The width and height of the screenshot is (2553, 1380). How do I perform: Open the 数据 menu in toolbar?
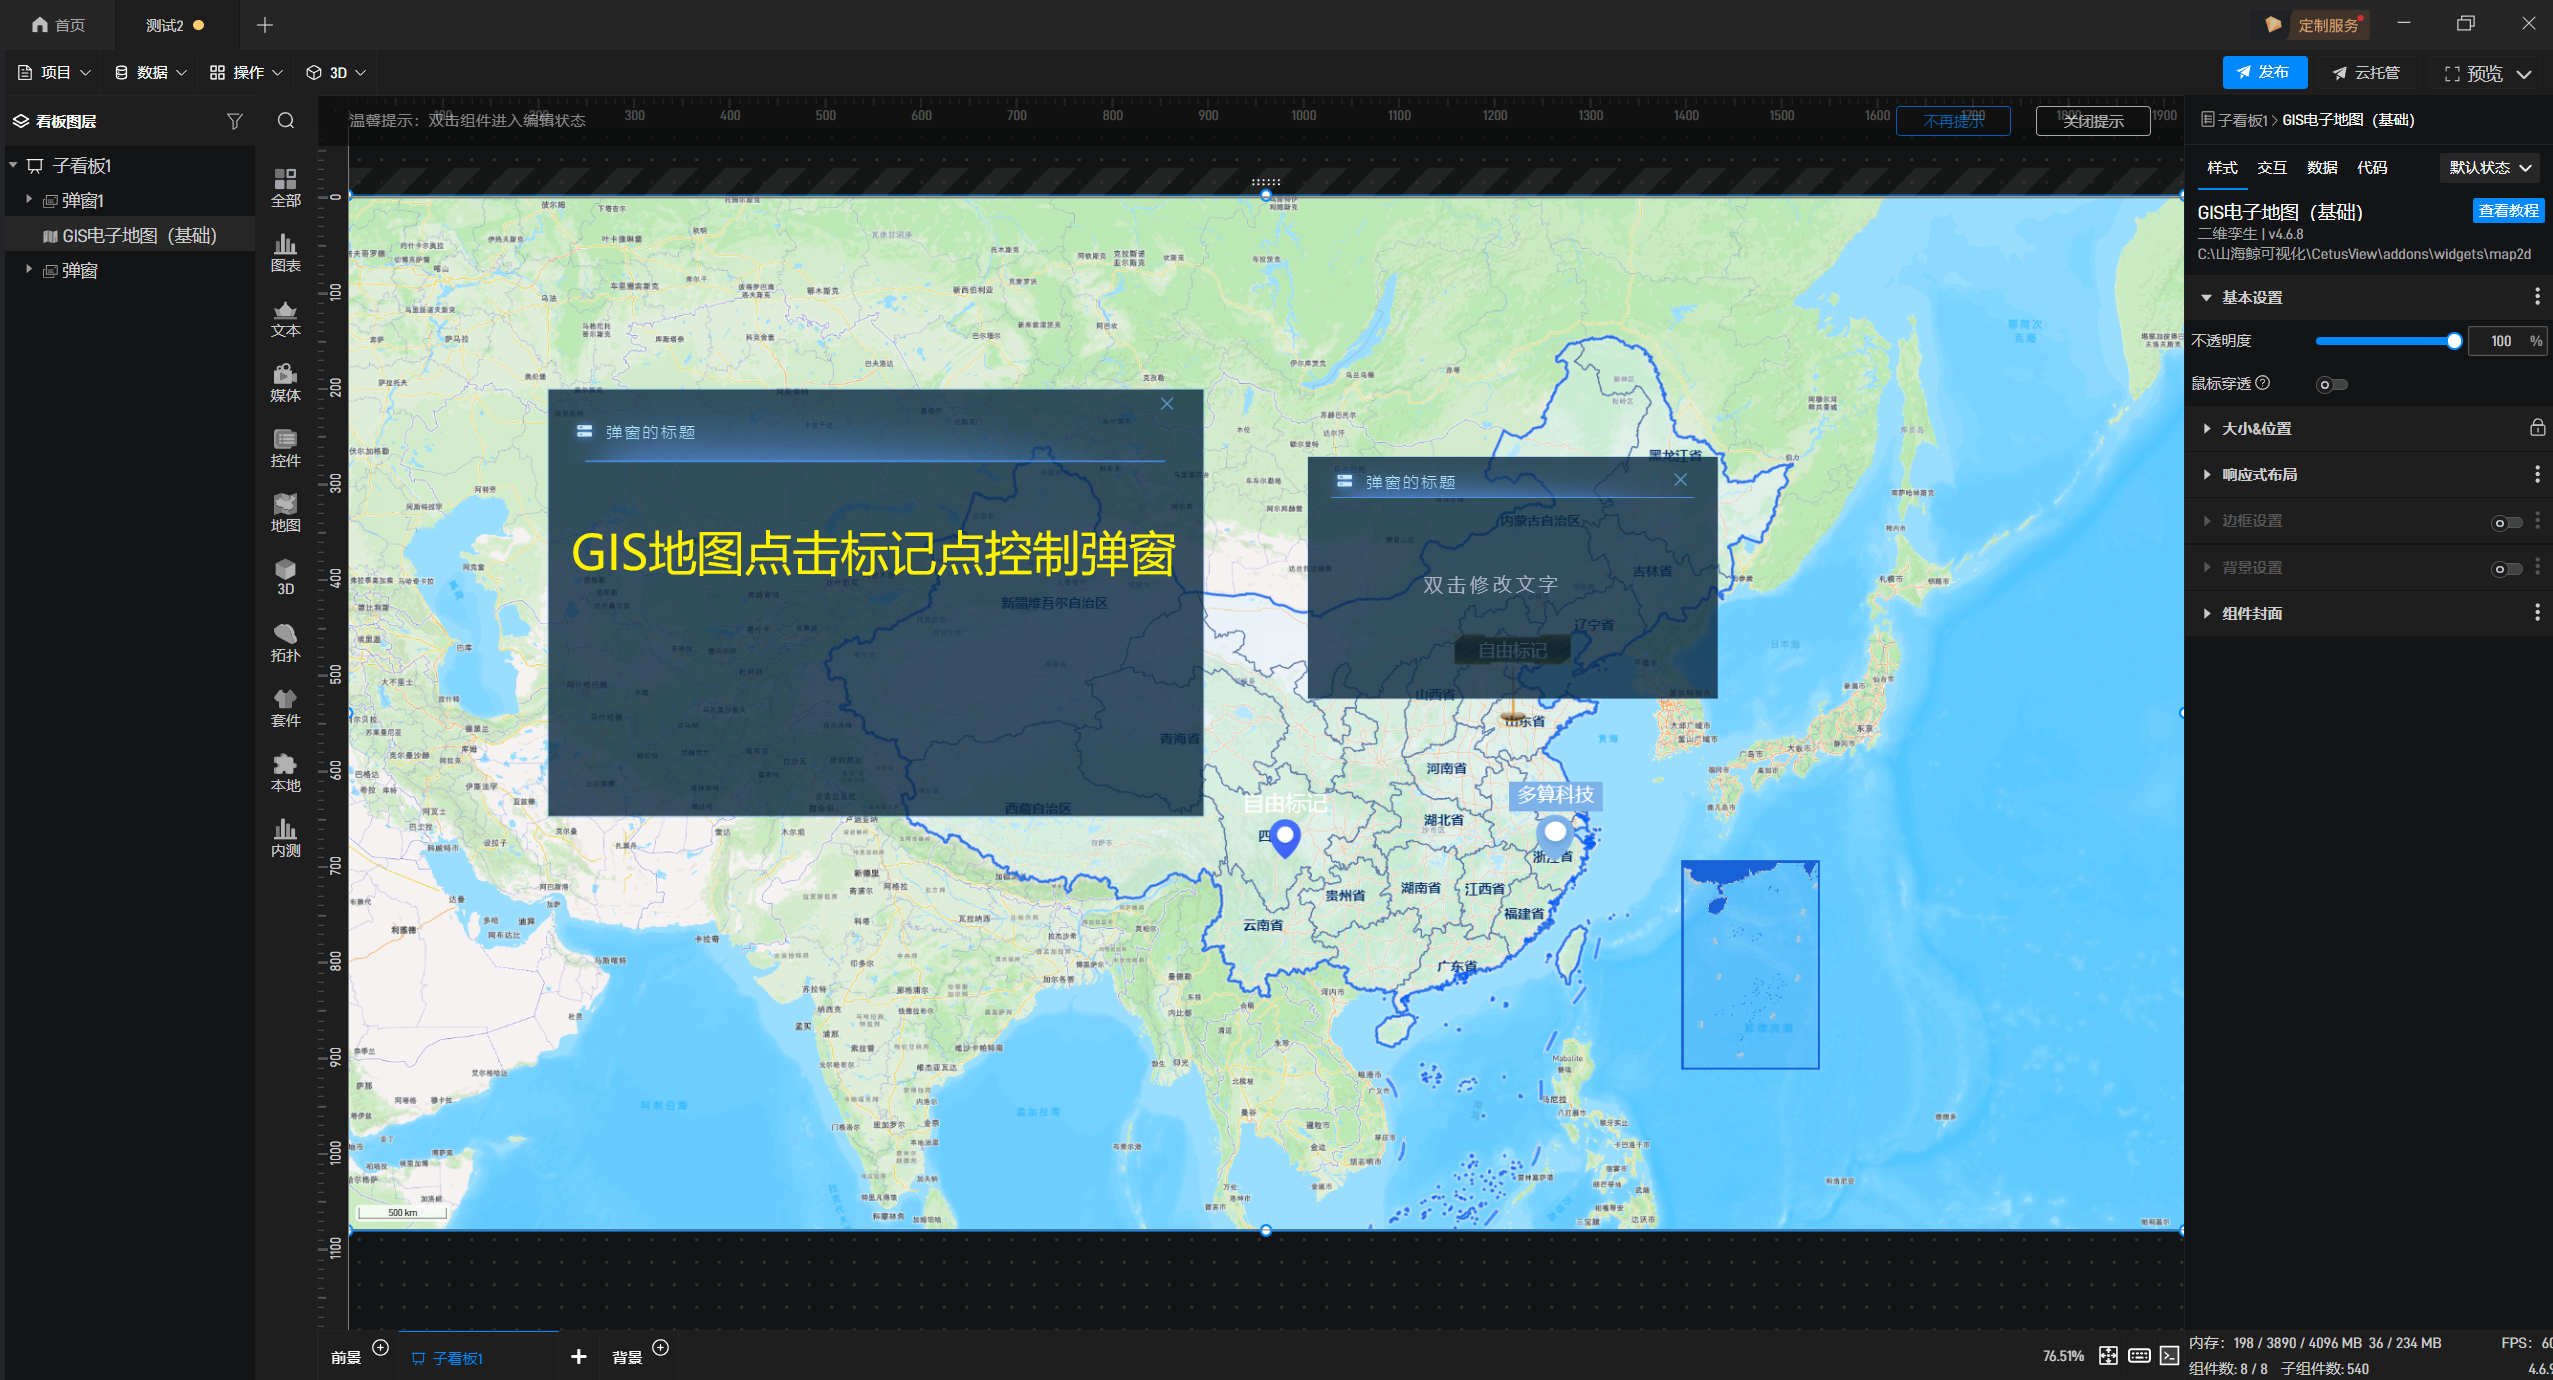click(151, 73)
